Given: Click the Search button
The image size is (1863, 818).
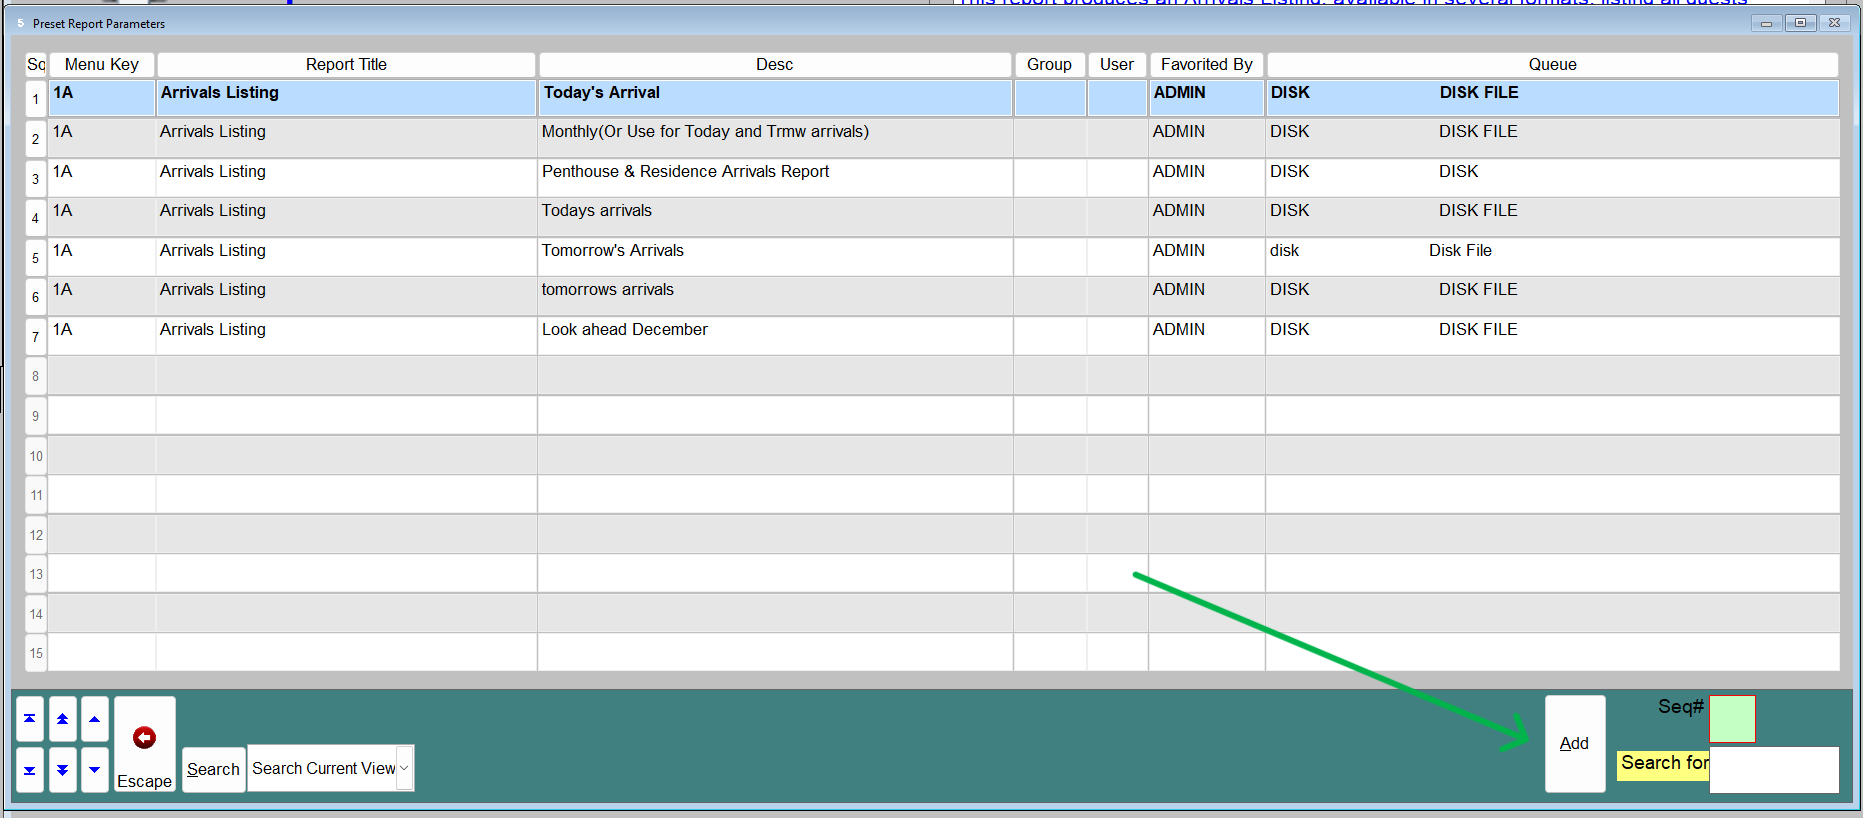Looking at the screenshot, I should click(213, 769).
